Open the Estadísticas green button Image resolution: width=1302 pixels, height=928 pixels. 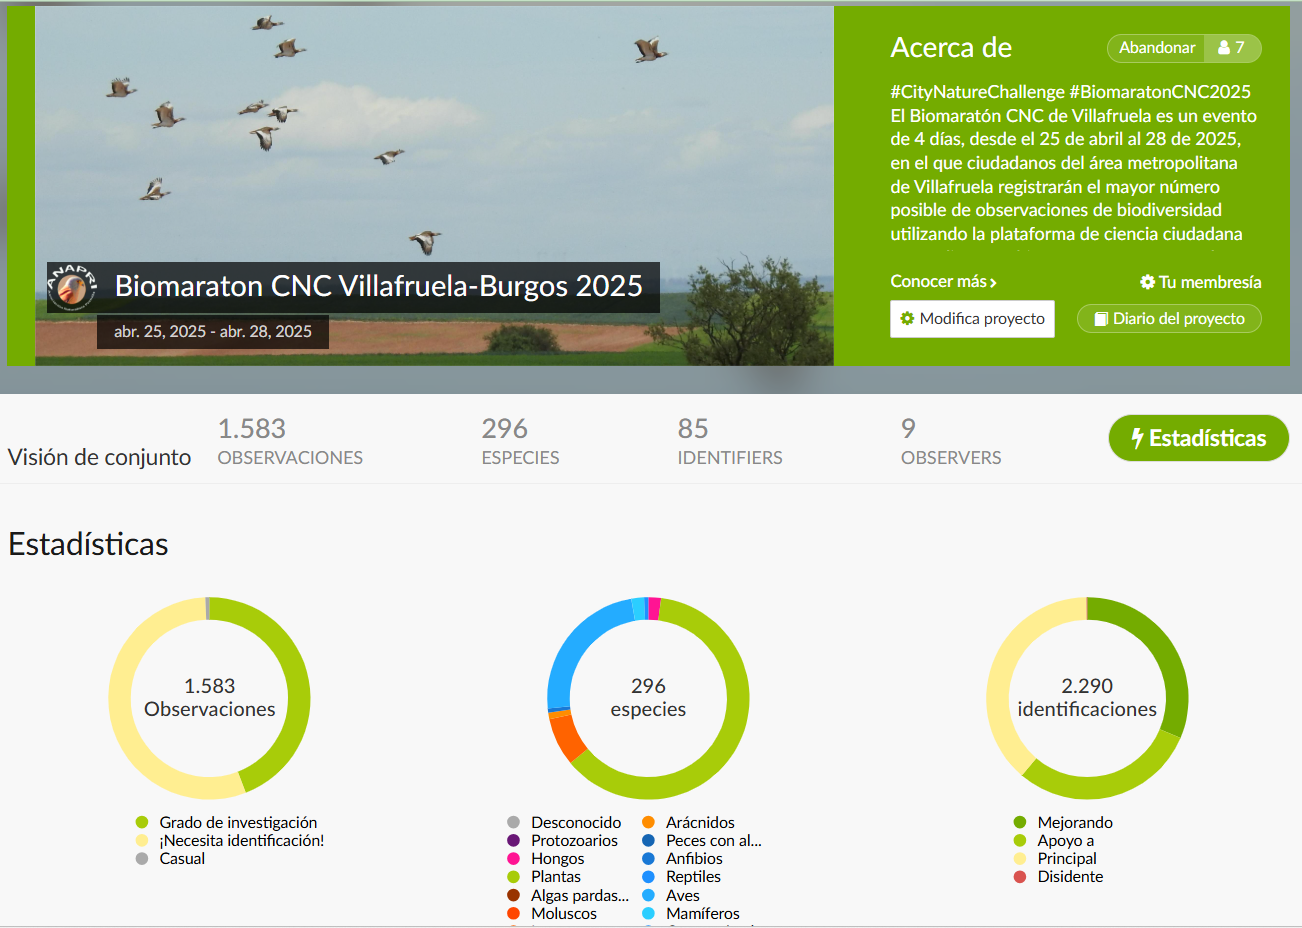(x=1198, y=438)
